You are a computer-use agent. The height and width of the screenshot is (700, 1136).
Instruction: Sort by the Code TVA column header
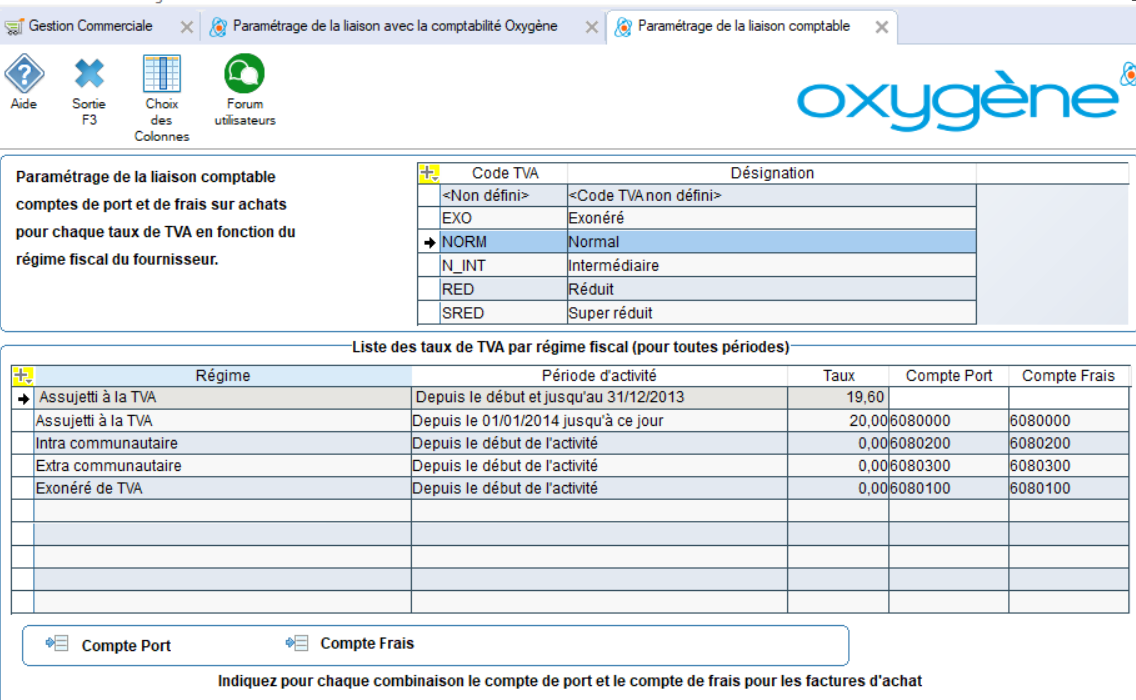coord(504,173)
